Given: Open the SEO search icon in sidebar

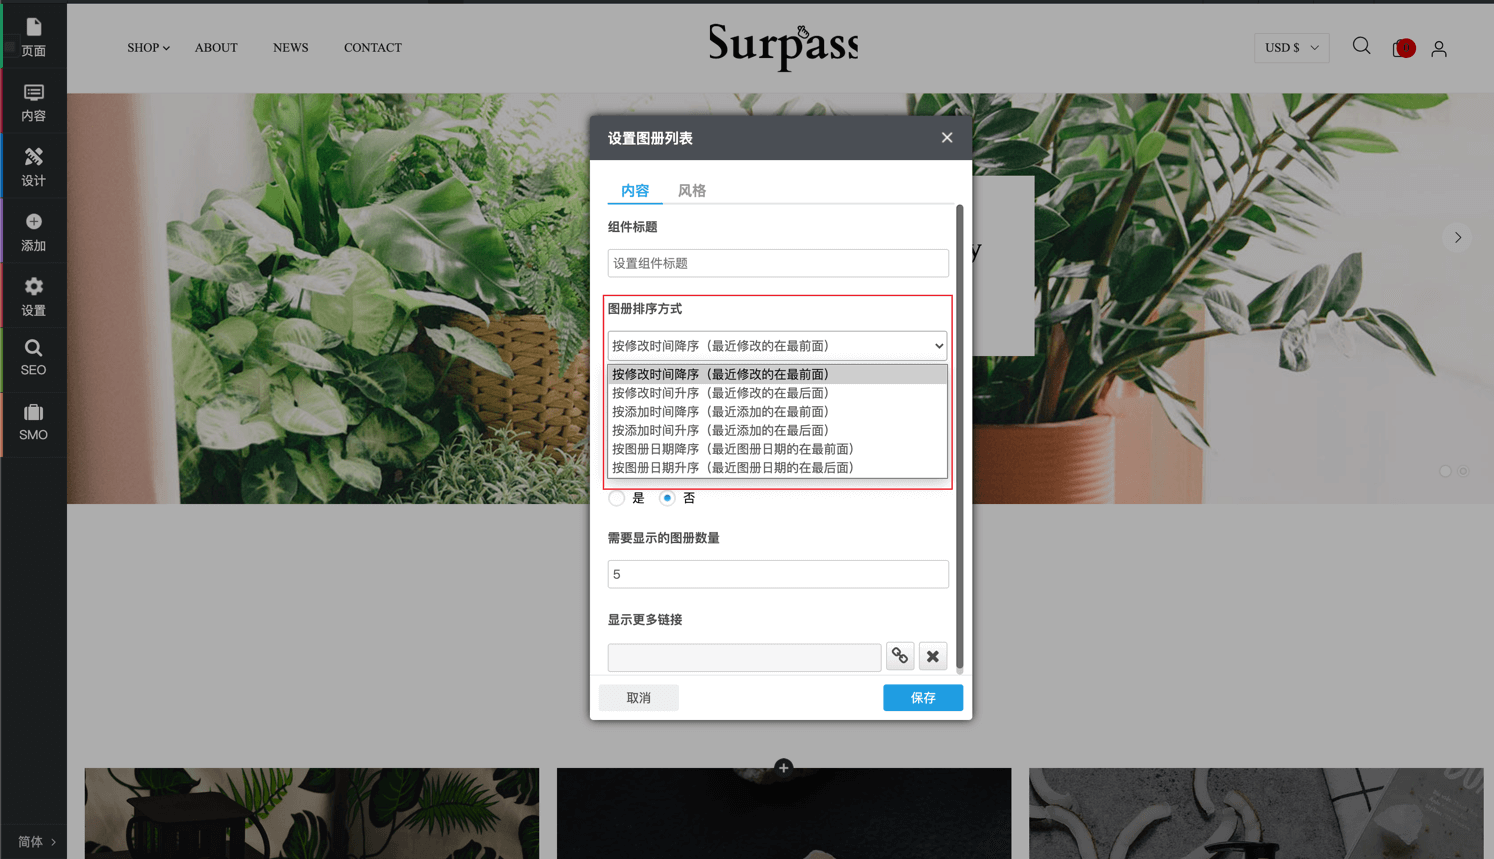Looking at the screenshot, I should click(33, 357).
